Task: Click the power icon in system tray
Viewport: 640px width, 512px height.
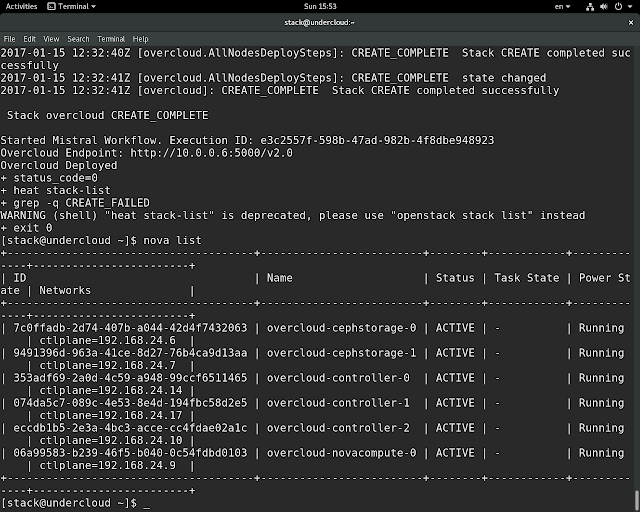Action: tap(618, 7)
